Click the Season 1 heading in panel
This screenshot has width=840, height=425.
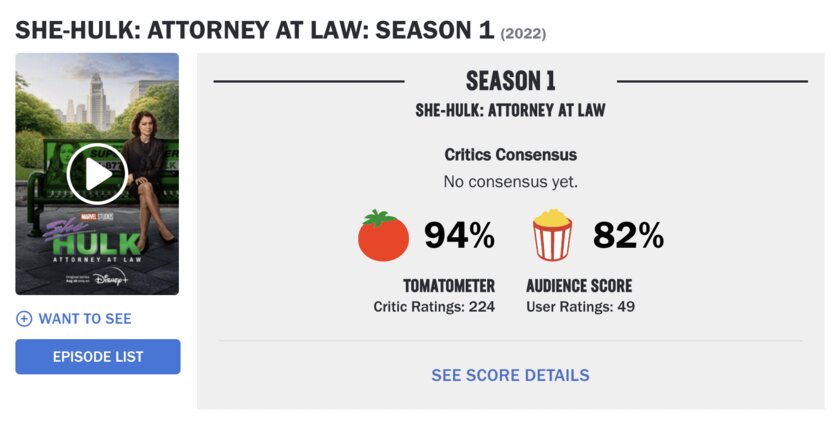point(511,81)
